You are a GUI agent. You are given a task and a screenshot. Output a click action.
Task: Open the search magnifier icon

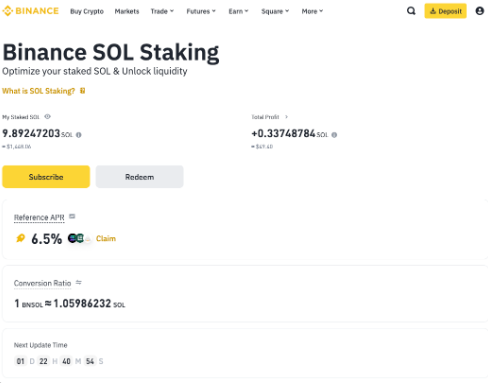[x=411, y=11]
